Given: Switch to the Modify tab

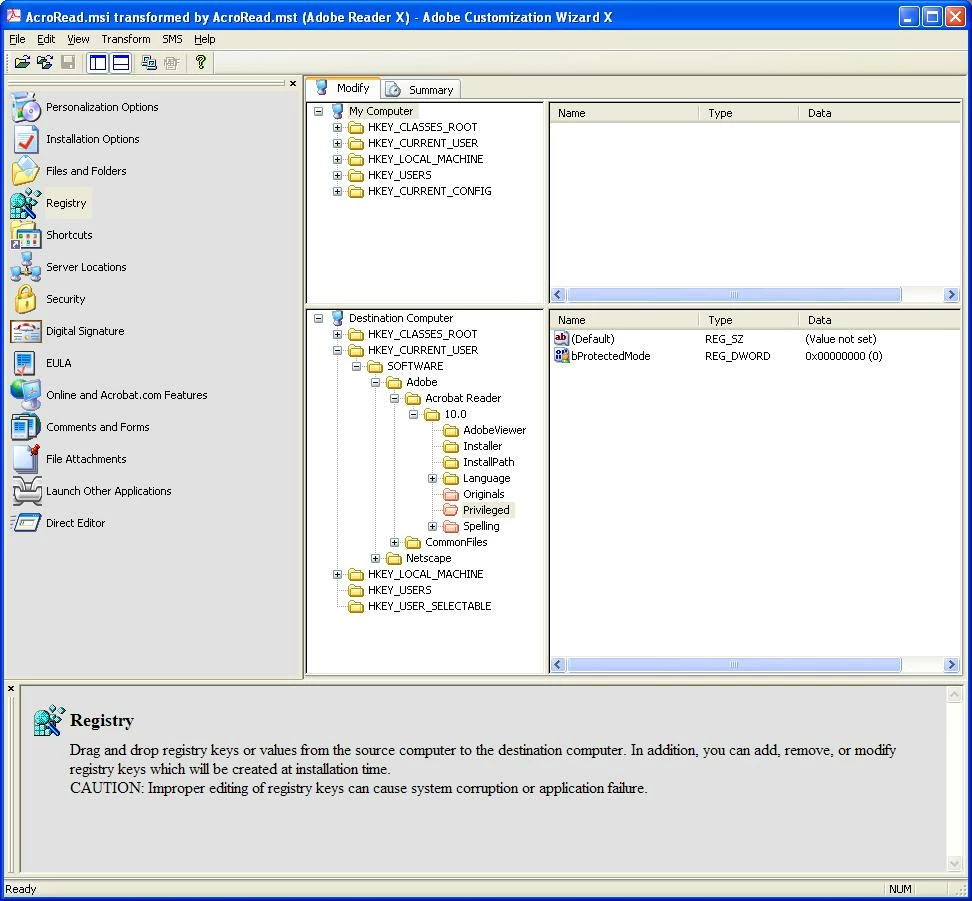Looking at the screenshot, I should click(x=343, y=88).
